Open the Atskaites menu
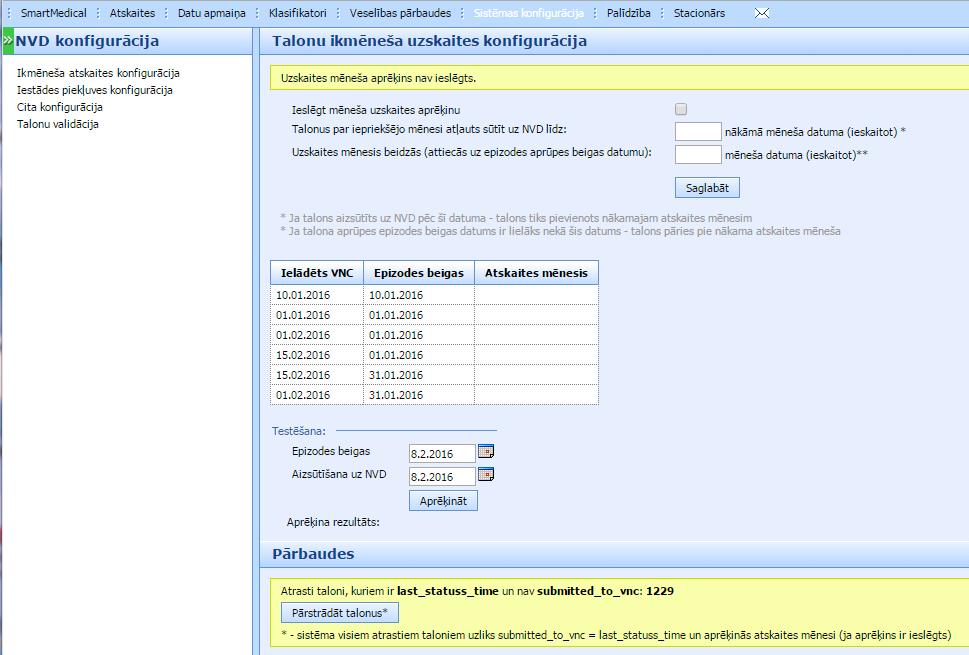Screen dimensions: 969x655 pyautogui.click(x=132, y=14)
